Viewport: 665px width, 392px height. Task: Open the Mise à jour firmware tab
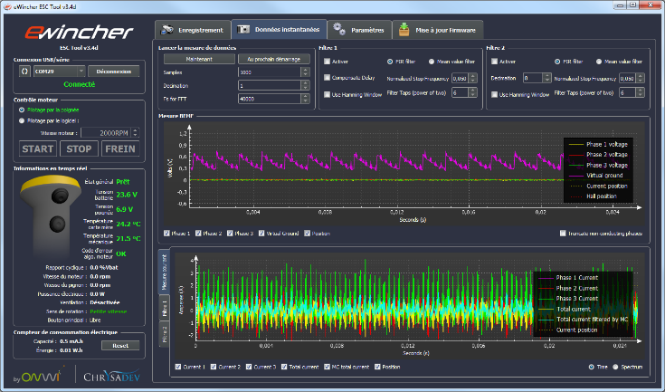pos(438,30)
